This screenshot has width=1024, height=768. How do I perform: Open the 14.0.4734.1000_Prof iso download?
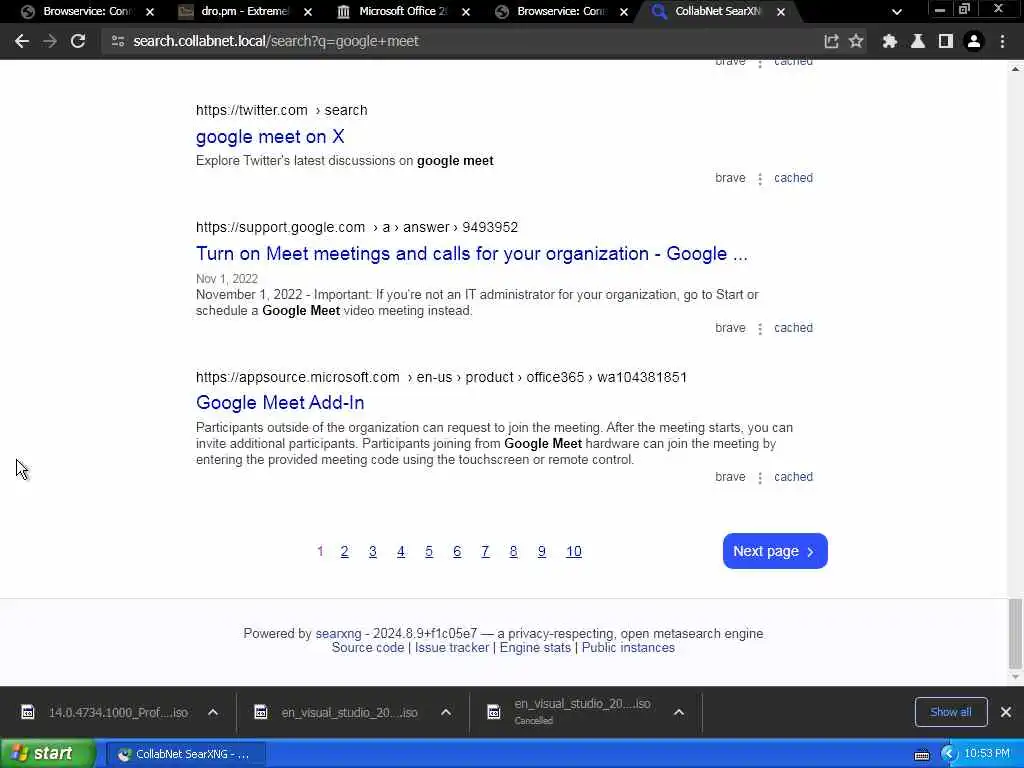[118, 712]
